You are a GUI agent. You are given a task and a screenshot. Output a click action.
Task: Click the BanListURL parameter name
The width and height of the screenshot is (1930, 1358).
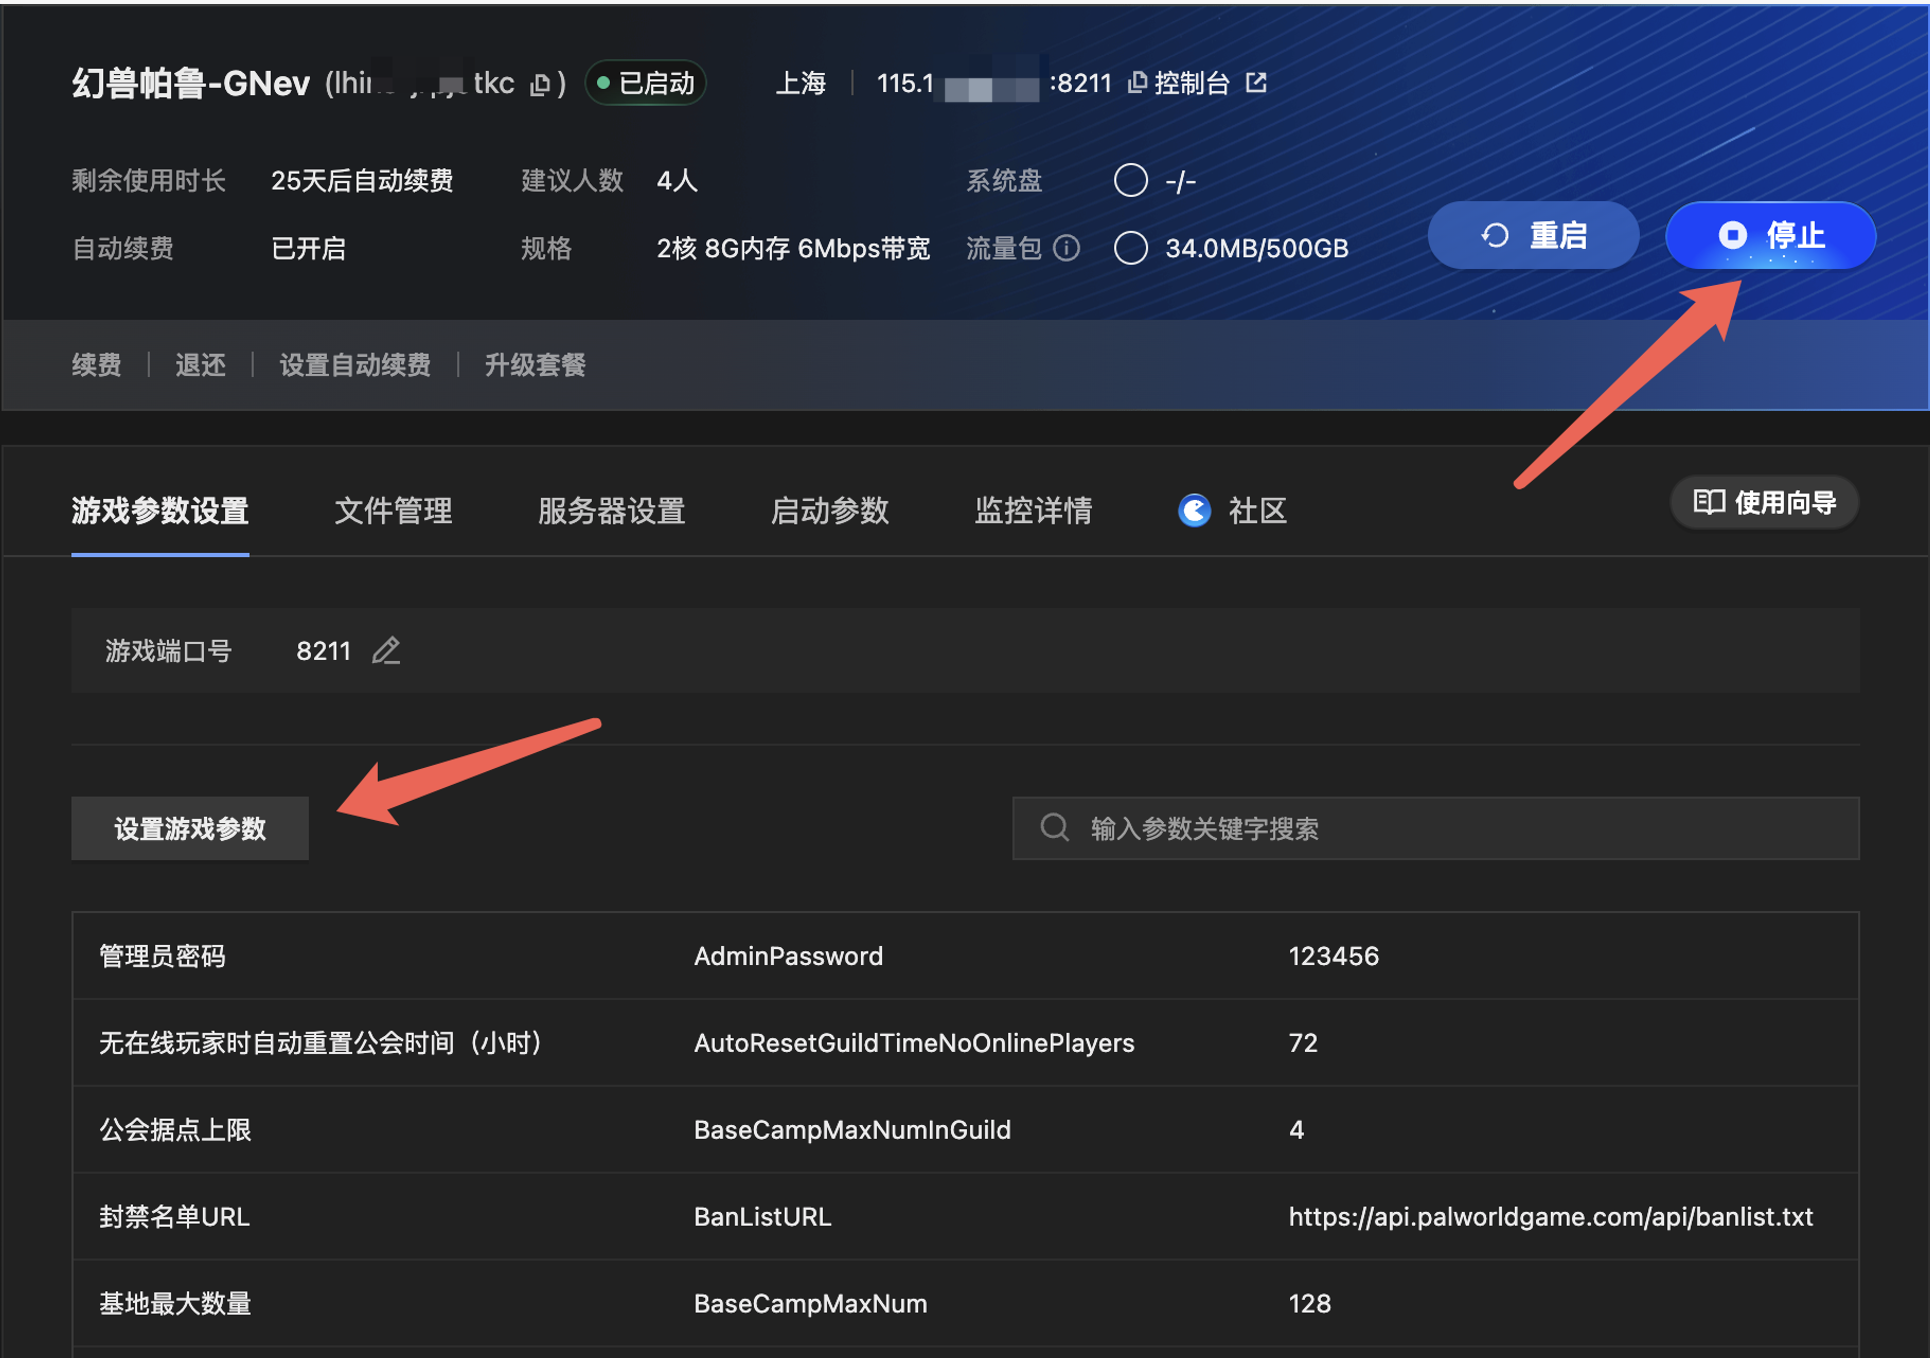pos(762,1217)
